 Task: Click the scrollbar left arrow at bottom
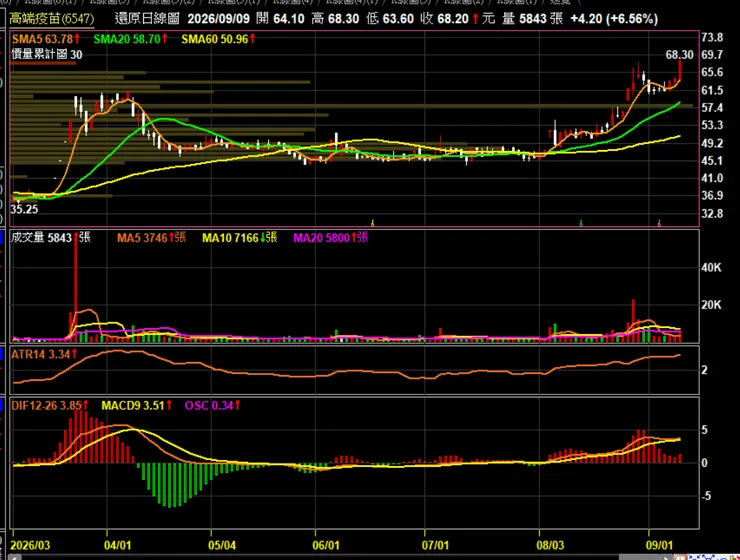[x=14, y=558]
